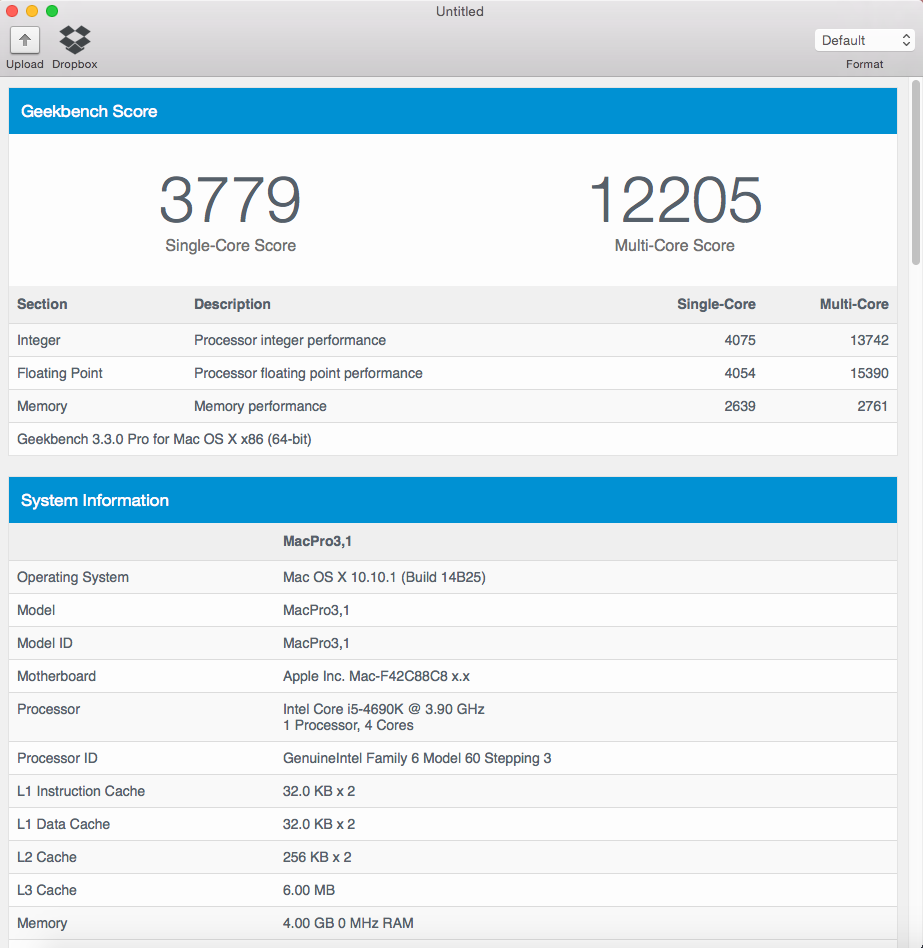Click the Single-Core column header
This screenshot has width=923, height=948.
[716, 304]
